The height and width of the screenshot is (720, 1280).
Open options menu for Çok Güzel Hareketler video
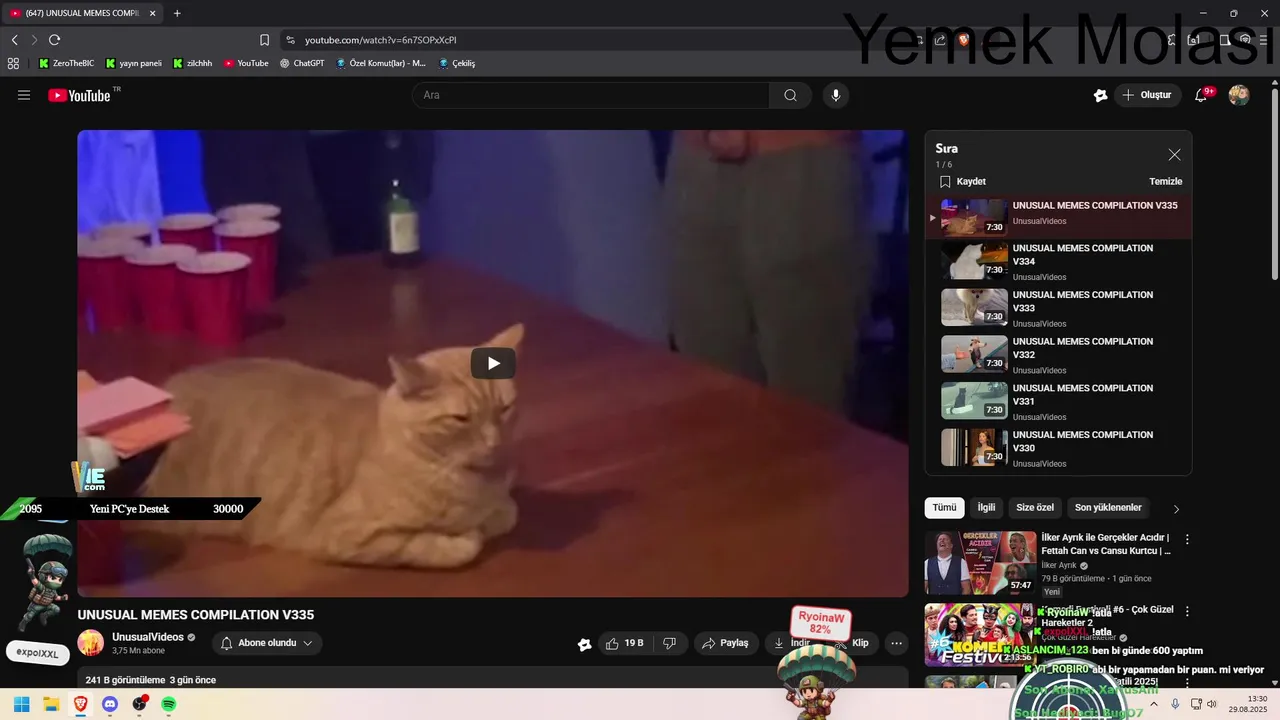point(1187,611)
